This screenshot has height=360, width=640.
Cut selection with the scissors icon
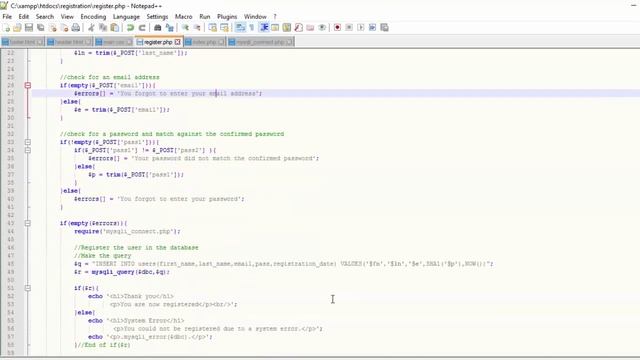(91, 28)
